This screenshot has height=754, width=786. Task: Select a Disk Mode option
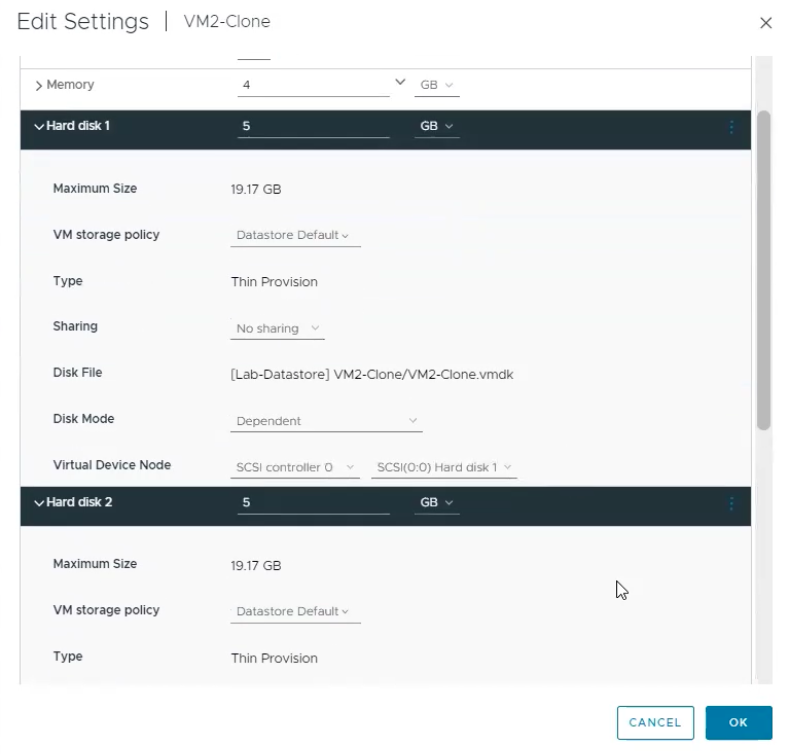326,421
